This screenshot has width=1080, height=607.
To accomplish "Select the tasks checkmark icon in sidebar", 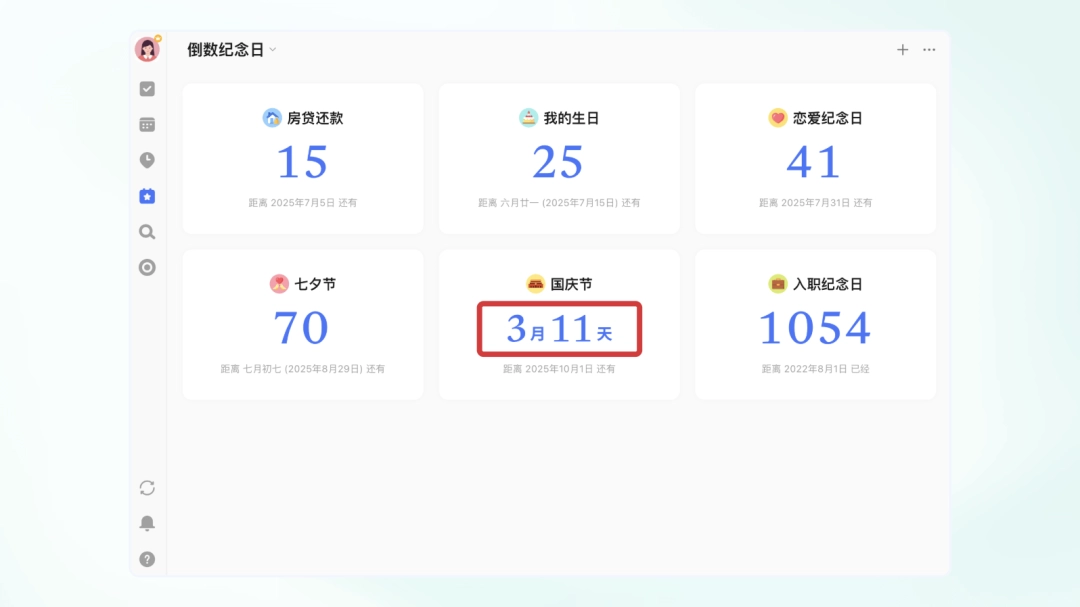I will point(147,88).
